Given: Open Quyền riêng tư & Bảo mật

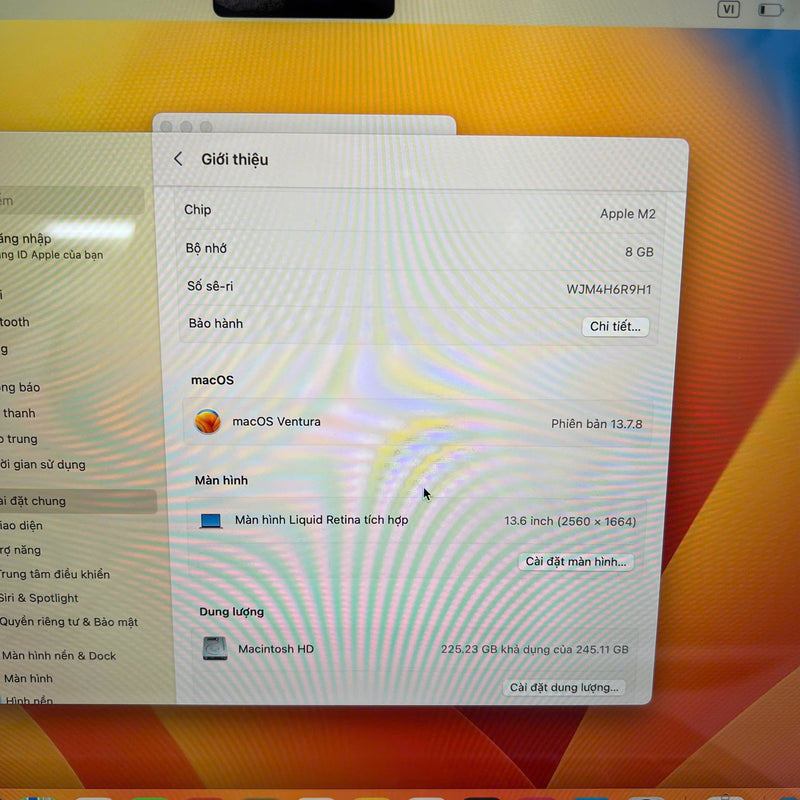Looking at the screenshot, I should click(68, 622).
